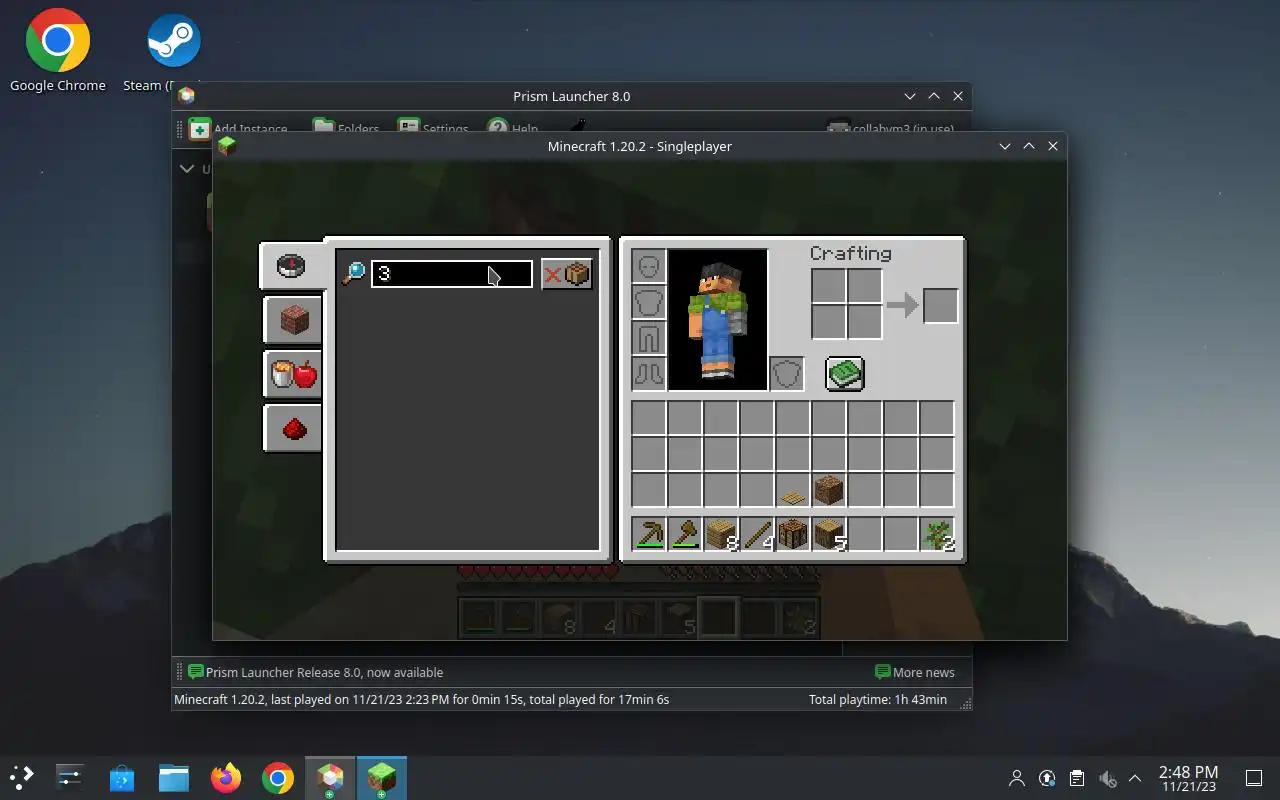The width and height of the screenshot is (1280, 800).
Task: Open the Steam desktop shortcut
Action: (x=173, y=51)
